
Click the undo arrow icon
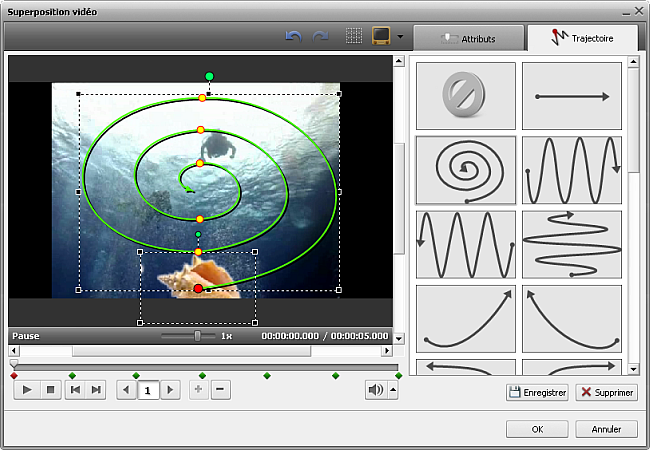(x=293, y=36)
